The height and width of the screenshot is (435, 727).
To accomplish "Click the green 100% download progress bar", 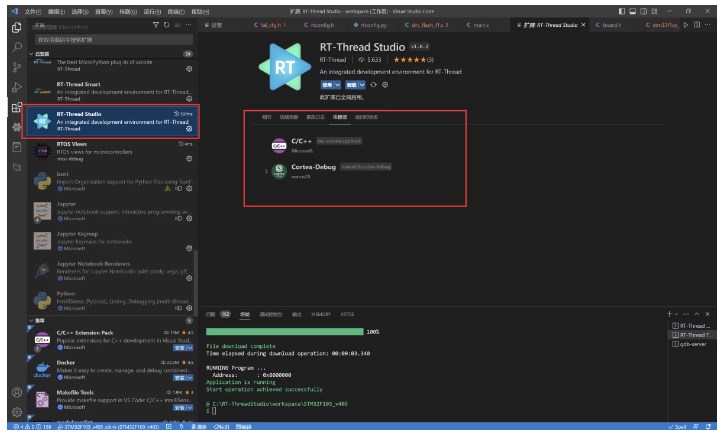I will click(x=285, y=332).
